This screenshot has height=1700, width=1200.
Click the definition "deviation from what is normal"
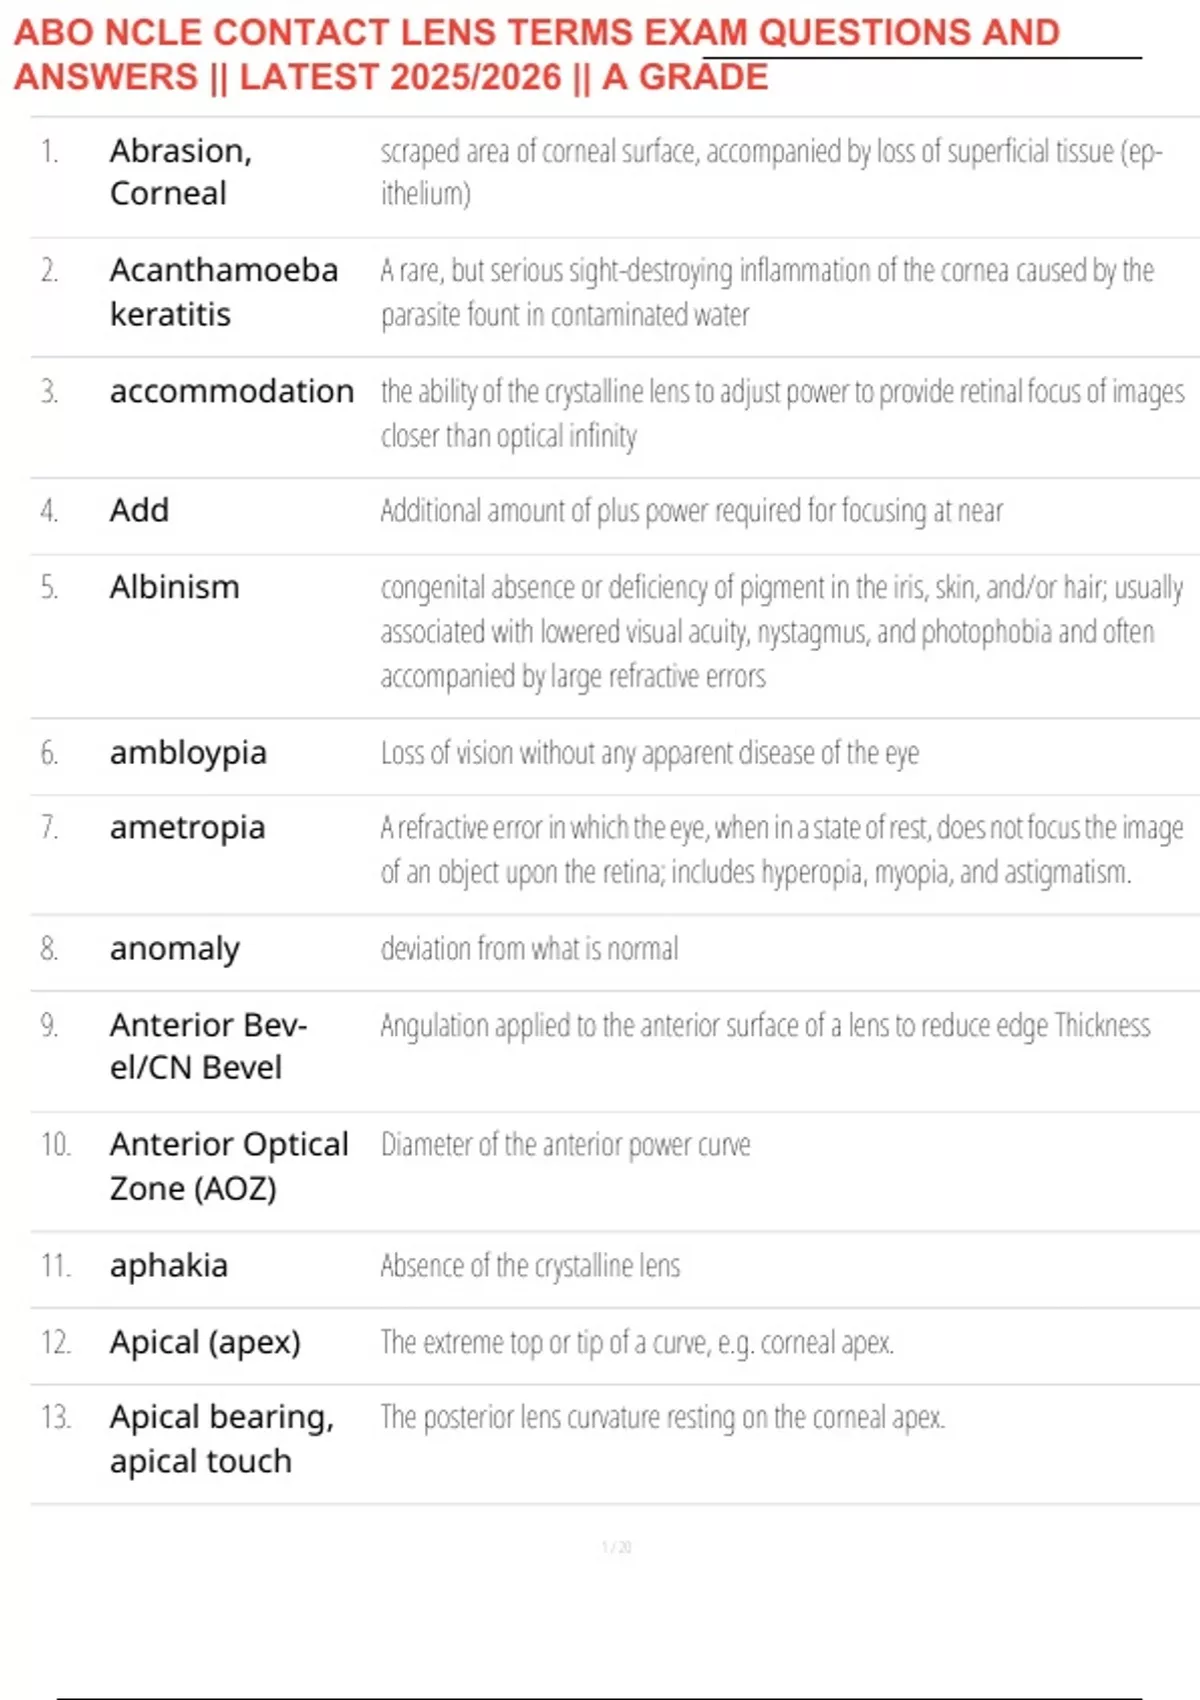click(529, 948)
